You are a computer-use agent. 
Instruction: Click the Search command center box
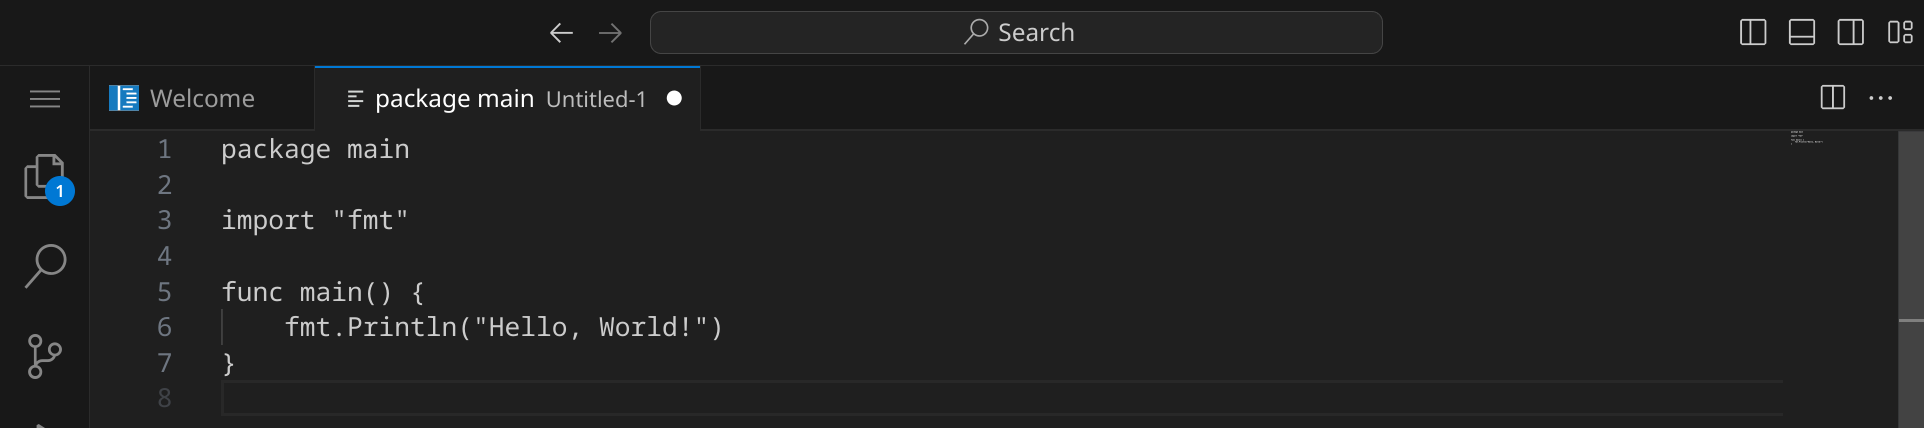(x=1016, y=33)
